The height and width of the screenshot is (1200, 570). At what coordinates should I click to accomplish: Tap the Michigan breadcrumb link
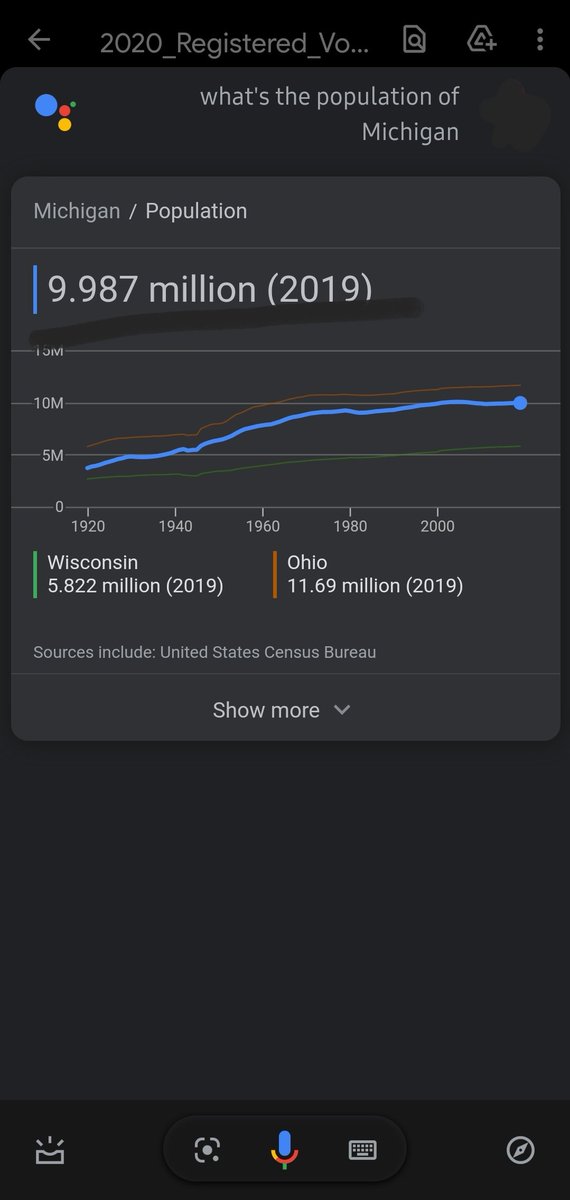pyautogui.click(x=77, y=211)
